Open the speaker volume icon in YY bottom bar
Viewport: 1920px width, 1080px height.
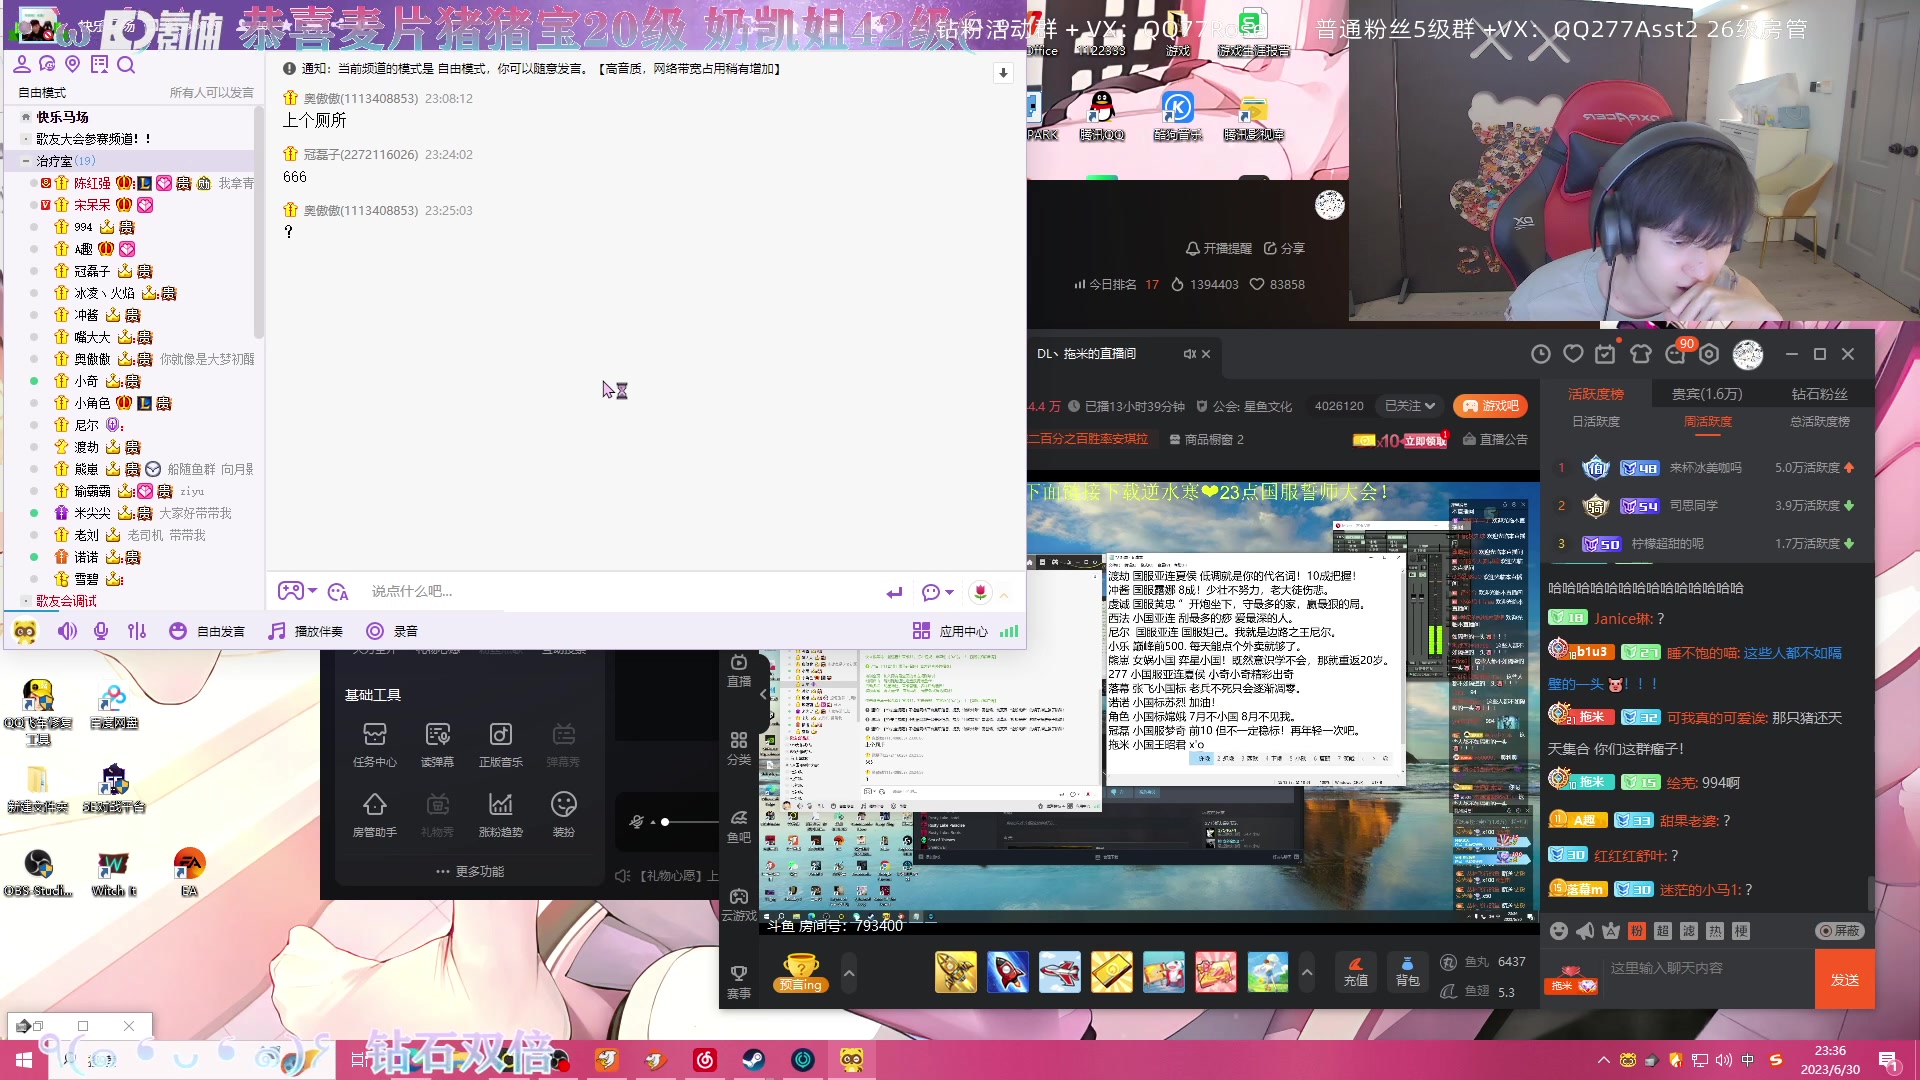pos(67,631)
